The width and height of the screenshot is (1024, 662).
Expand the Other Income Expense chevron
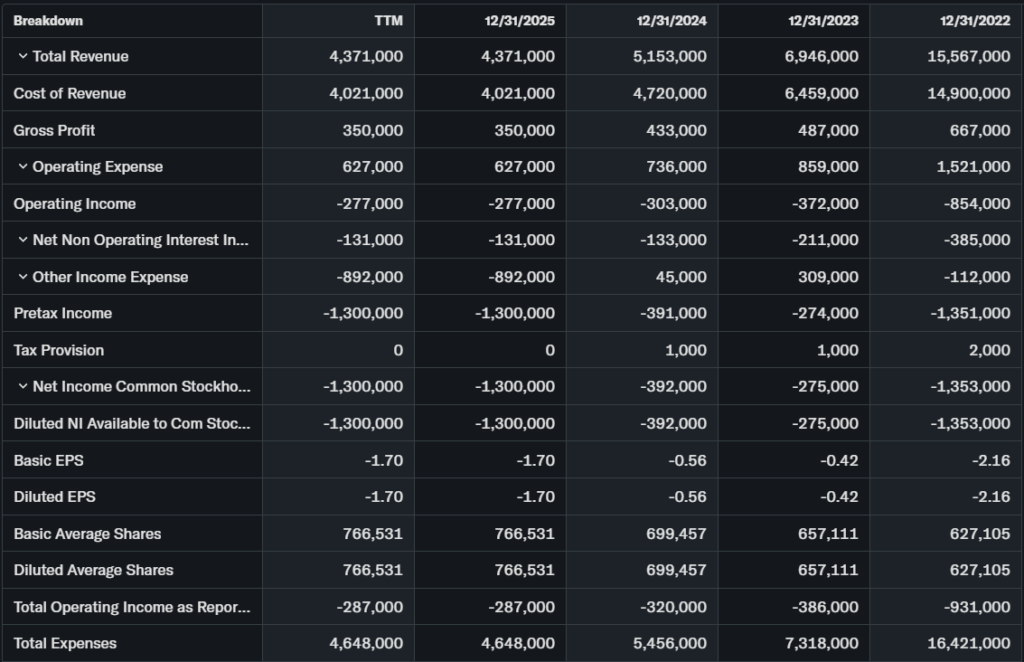(22, 277)
